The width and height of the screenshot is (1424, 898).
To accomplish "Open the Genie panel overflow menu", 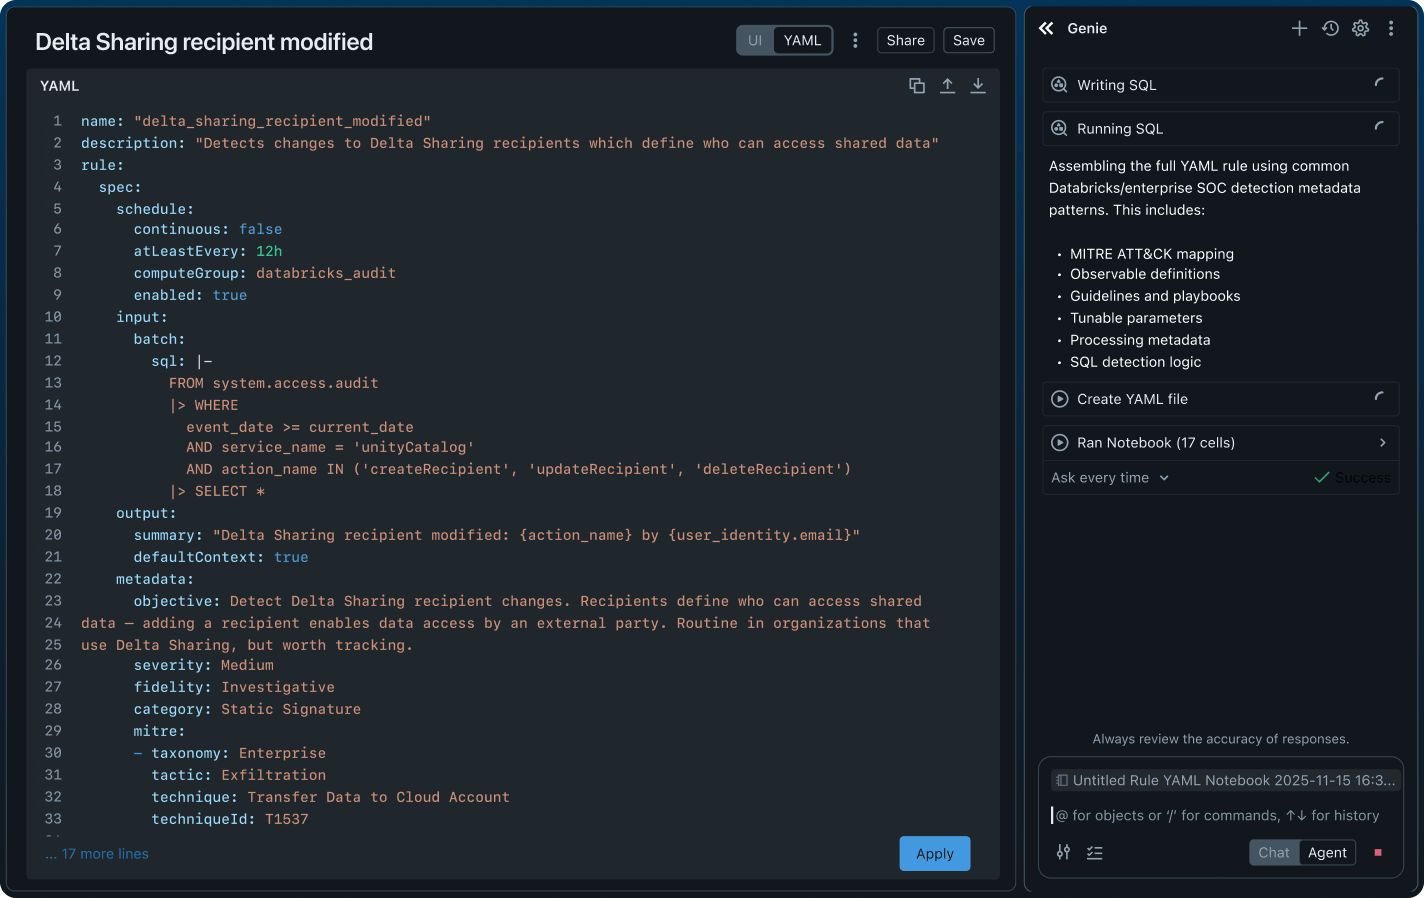I will pos(1391,28).
